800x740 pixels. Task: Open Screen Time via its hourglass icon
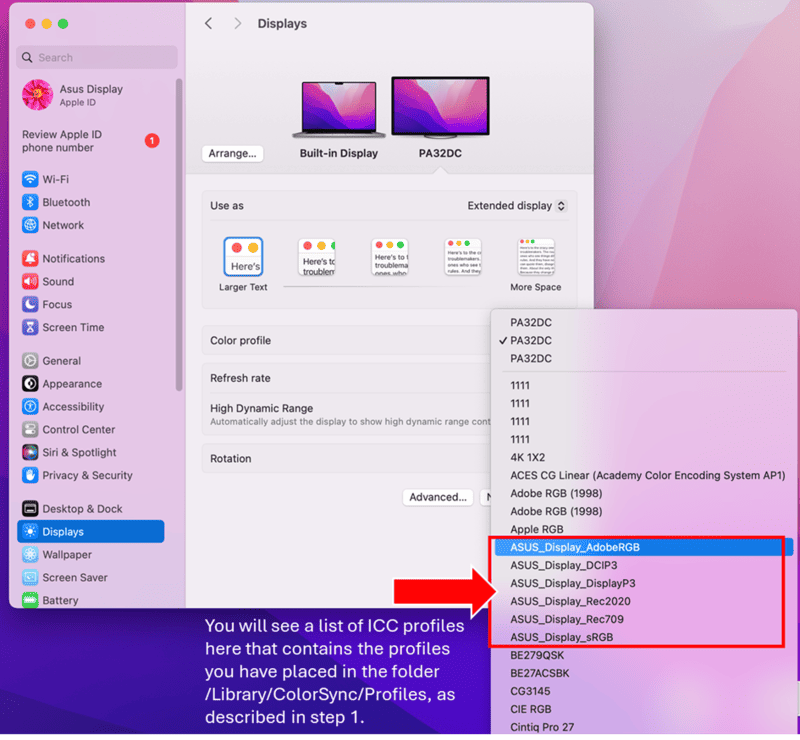[x=30, y=328]
